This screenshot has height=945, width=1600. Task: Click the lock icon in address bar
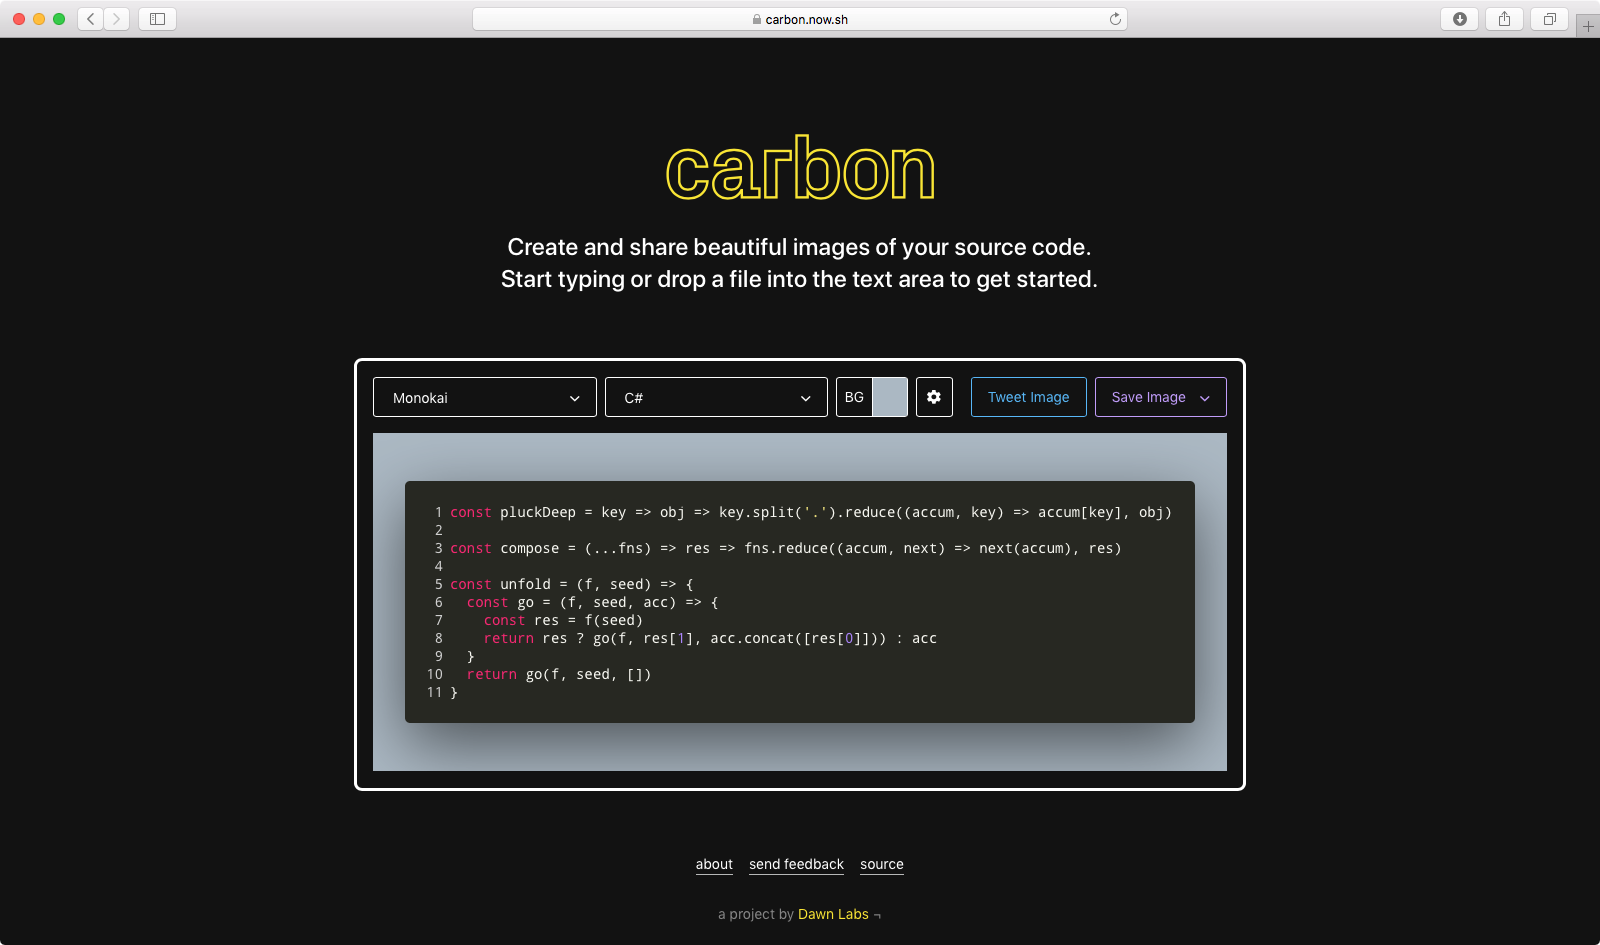click(757, 19)
